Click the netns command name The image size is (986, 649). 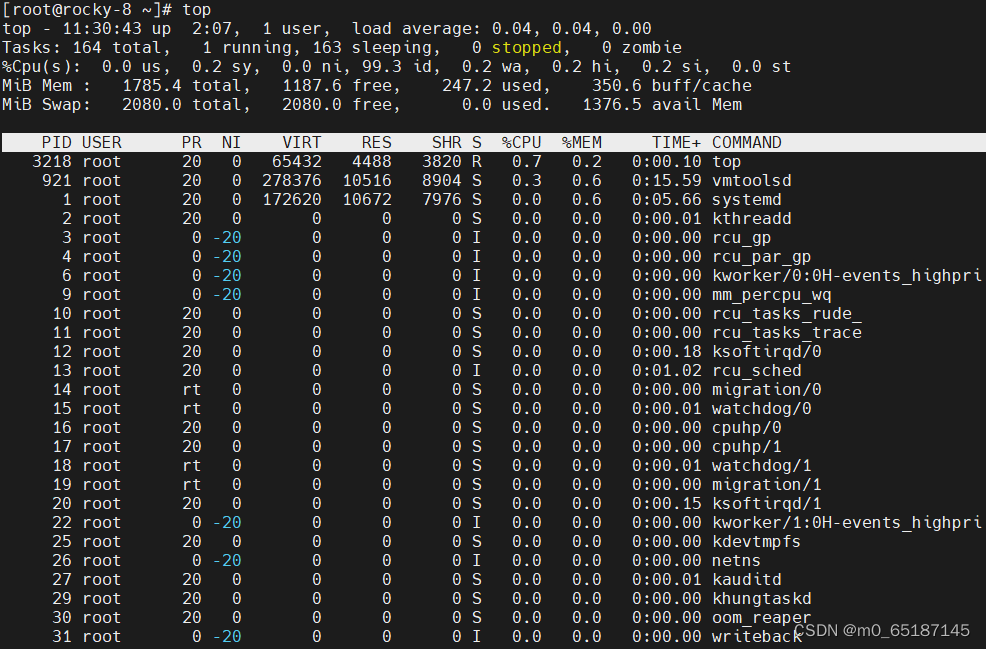736,560
